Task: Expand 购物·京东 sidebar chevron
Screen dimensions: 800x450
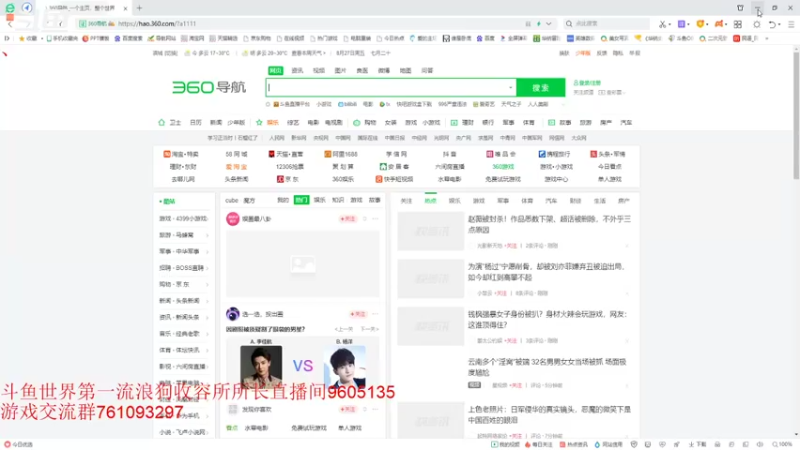Action: click(207, 284)
